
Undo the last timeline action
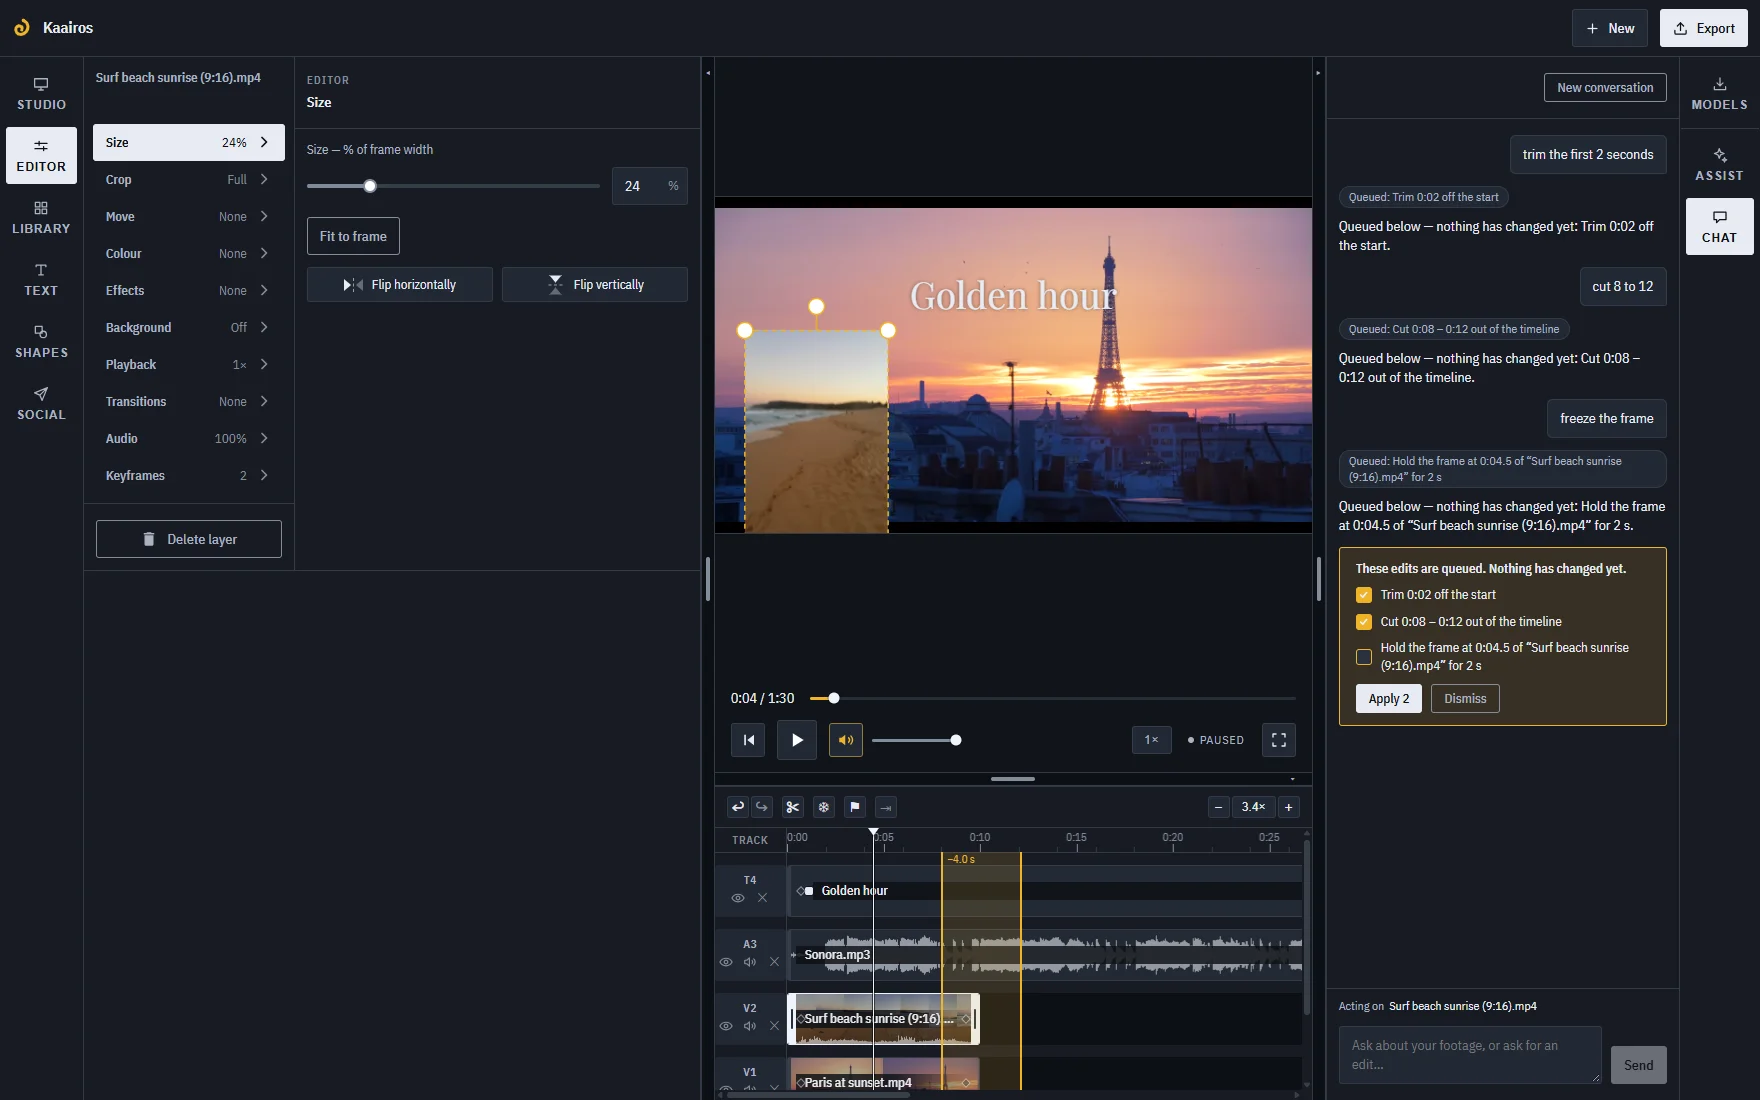(x=737, y=807)
